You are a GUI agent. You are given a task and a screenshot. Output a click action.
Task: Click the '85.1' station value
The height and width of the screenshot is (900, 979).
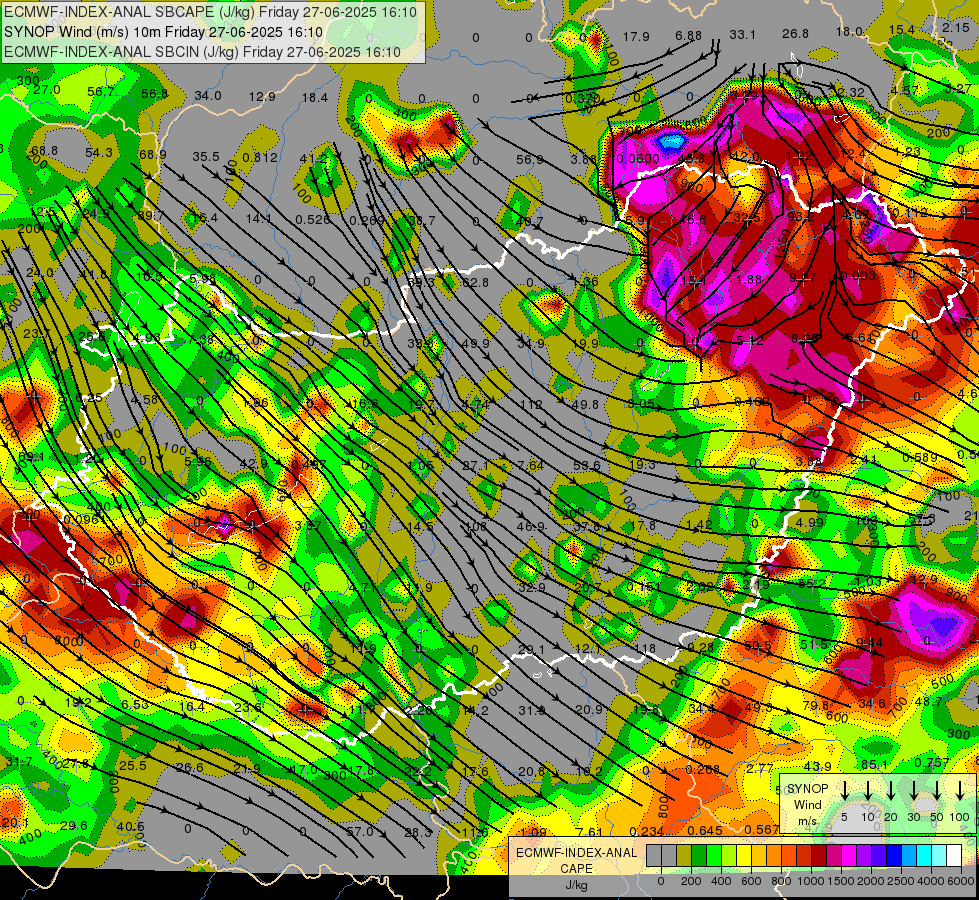pos(874,764)
